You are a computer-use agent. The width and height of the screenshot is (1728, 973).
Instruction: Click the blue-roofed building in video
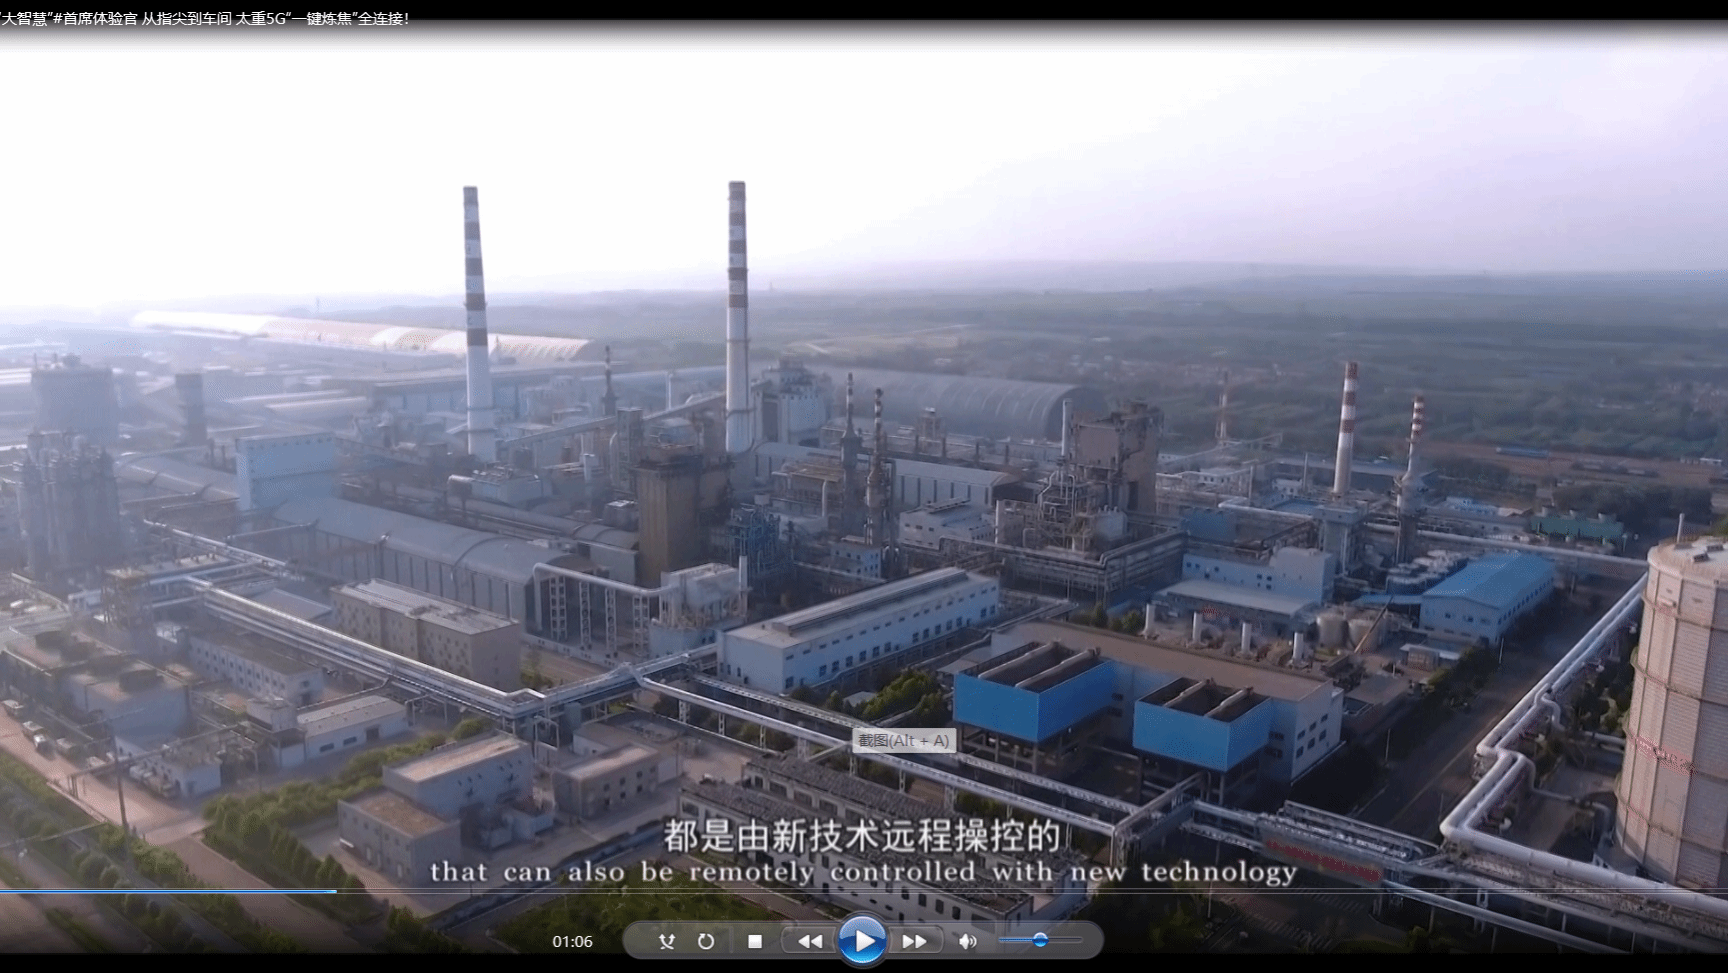pos(1487,592)
